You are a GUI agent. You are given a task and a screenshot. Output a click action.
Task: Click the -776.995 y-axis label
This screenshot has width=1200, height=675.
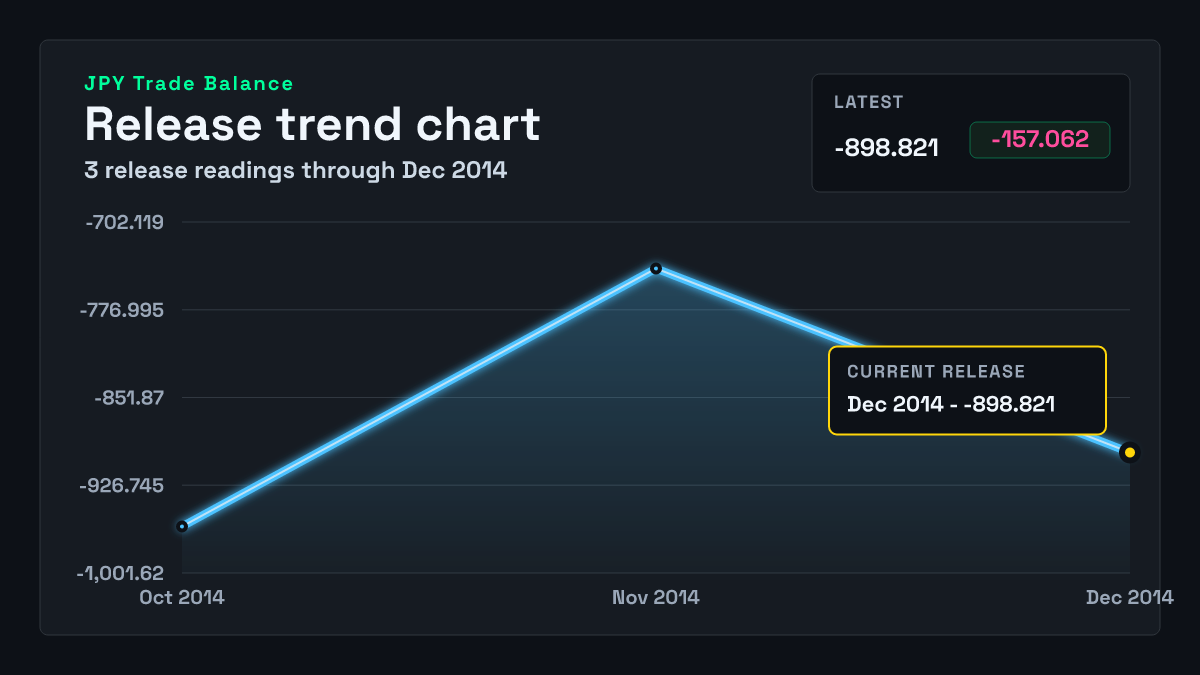122,310
